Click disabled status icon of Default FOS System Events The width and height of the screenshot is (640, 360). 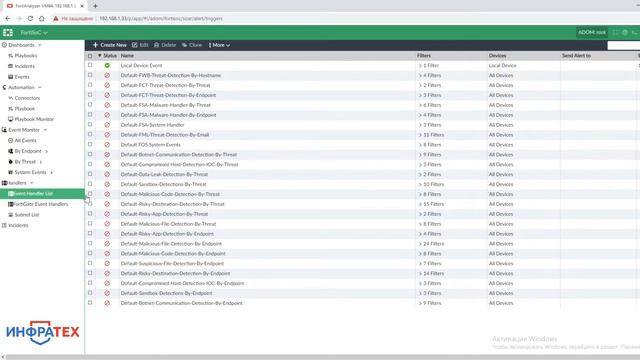107,144
